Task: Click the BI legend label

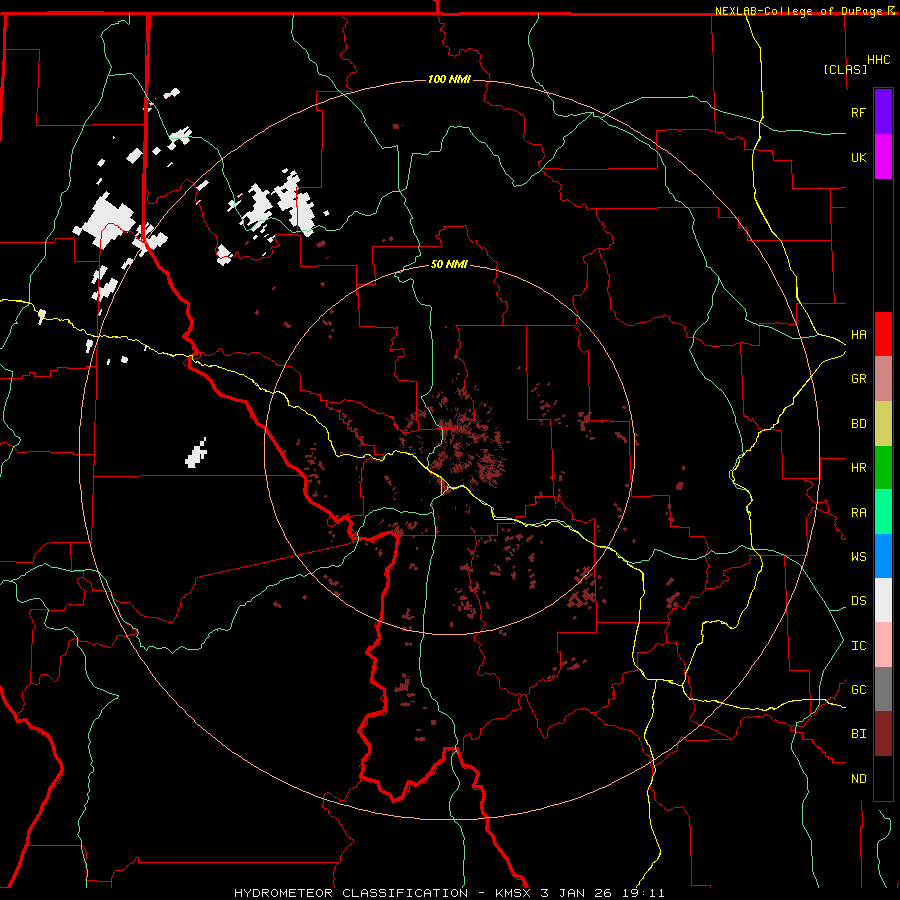Action: click(x=858, y=734)
